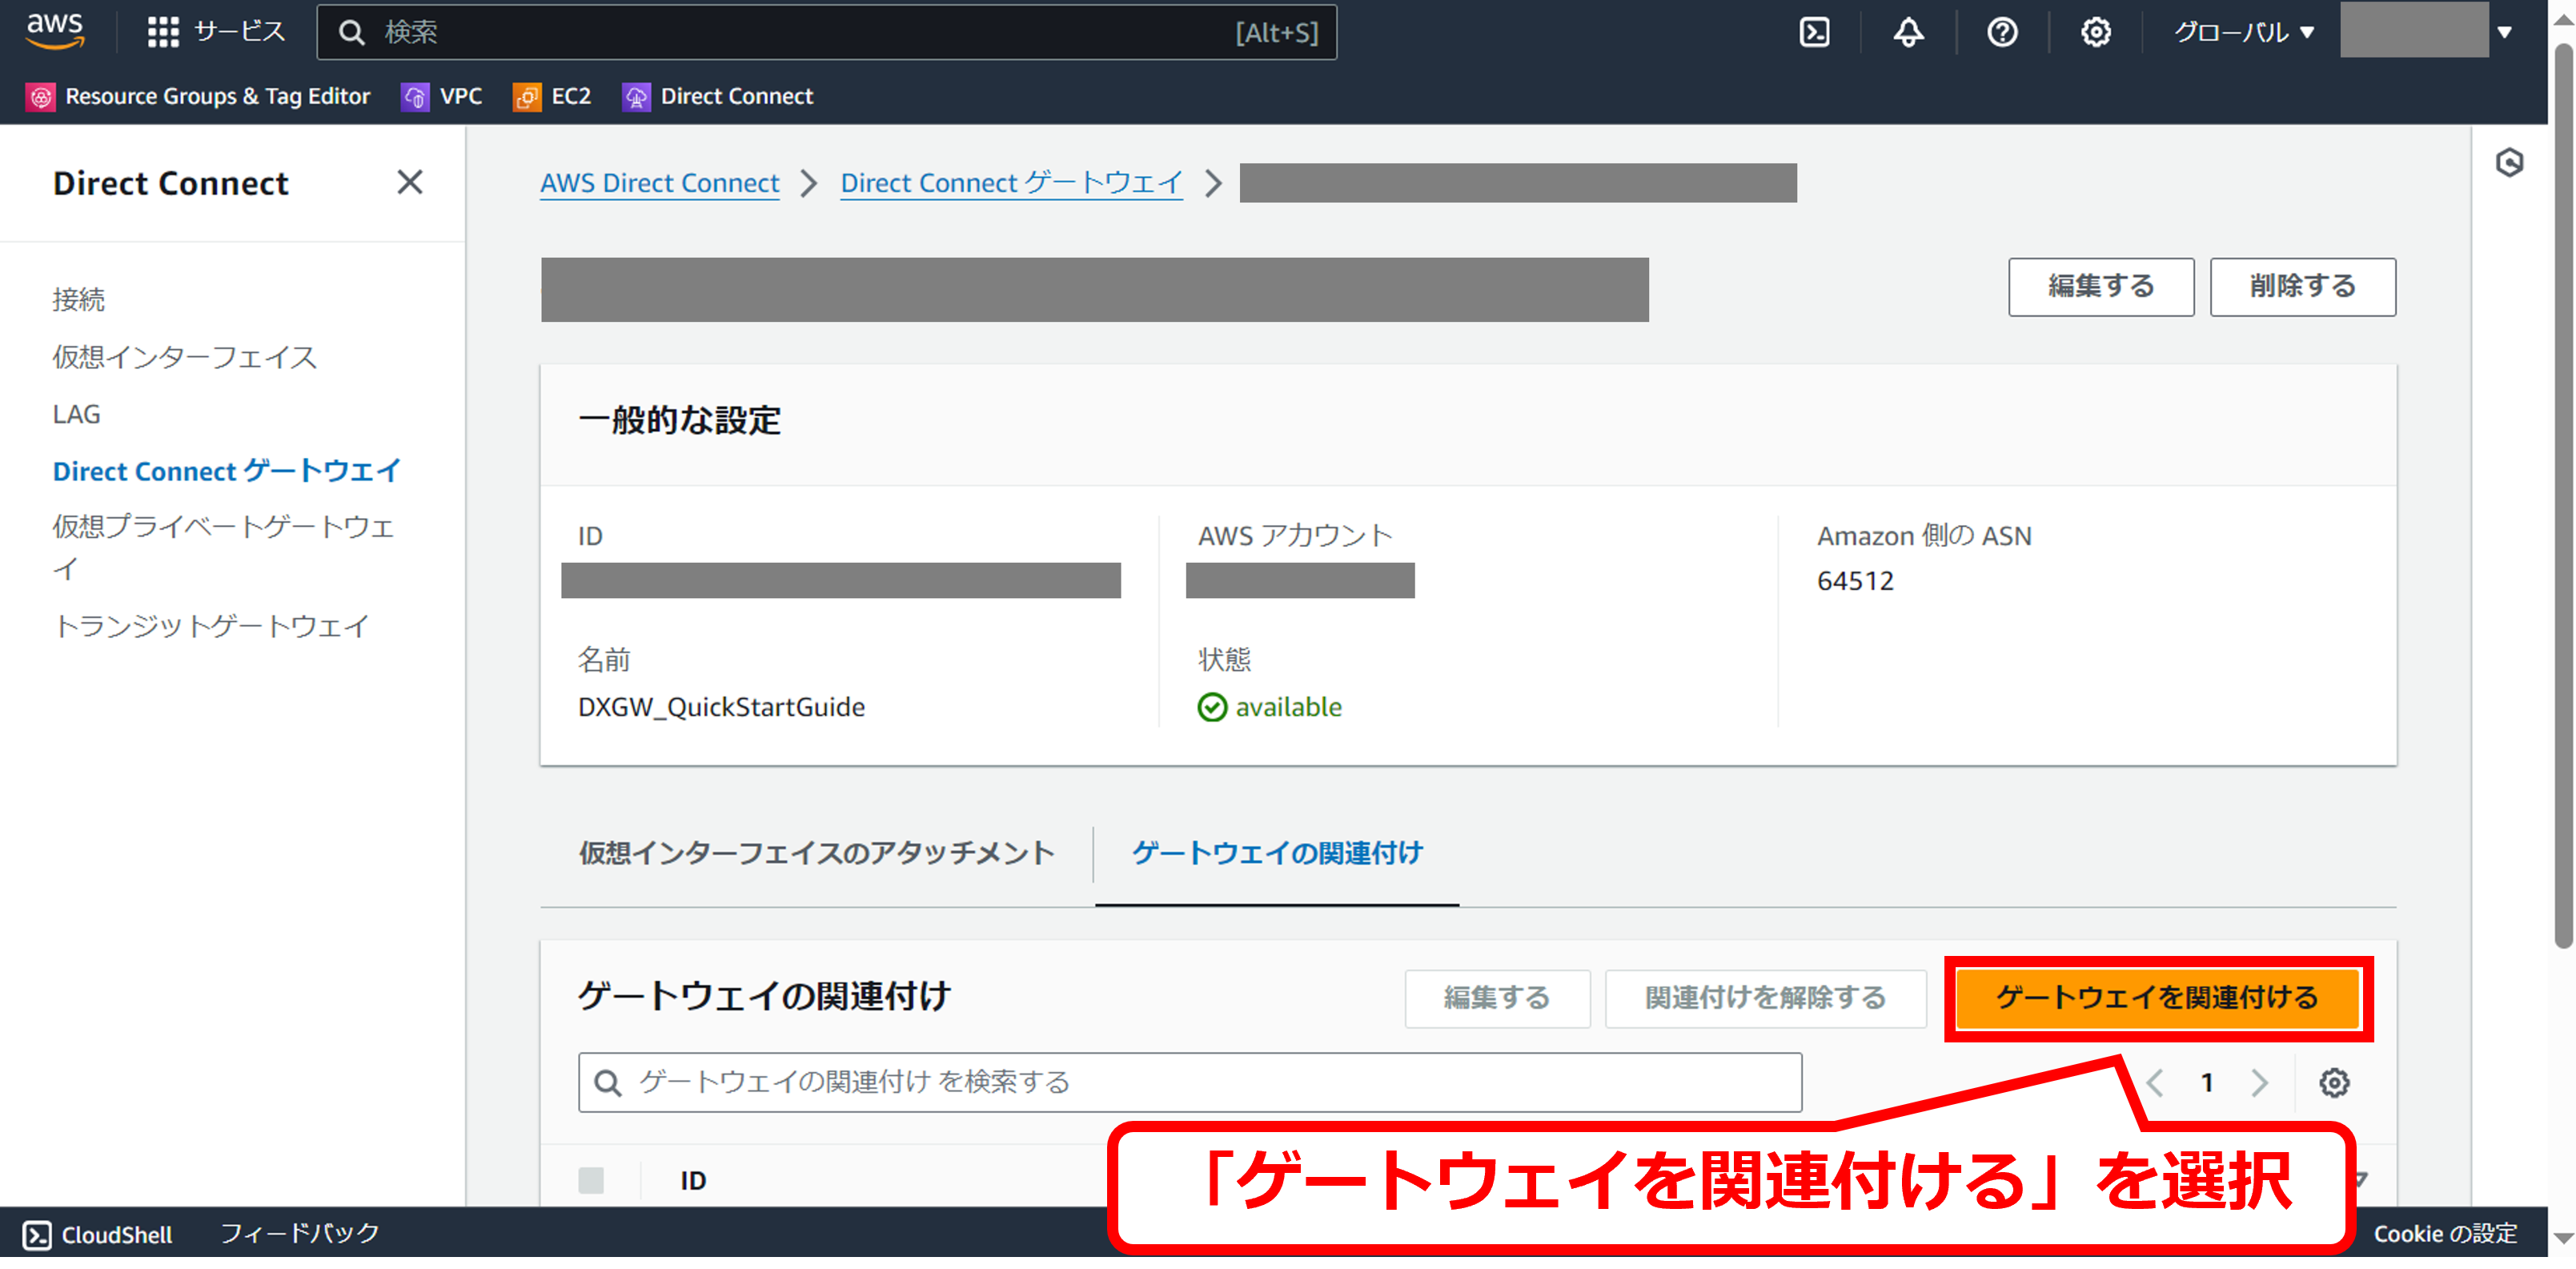Expand the account menu dropdown arrow
This screenshot has height=1269, width=2576.
(2504, 32)
